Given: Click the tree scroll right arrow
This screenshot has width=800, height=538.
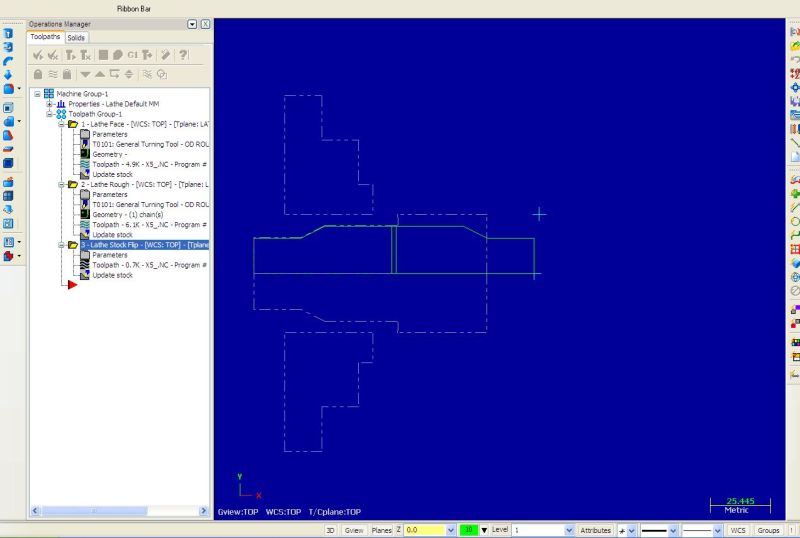Looking at the screenshot, I should pos(204,510).
